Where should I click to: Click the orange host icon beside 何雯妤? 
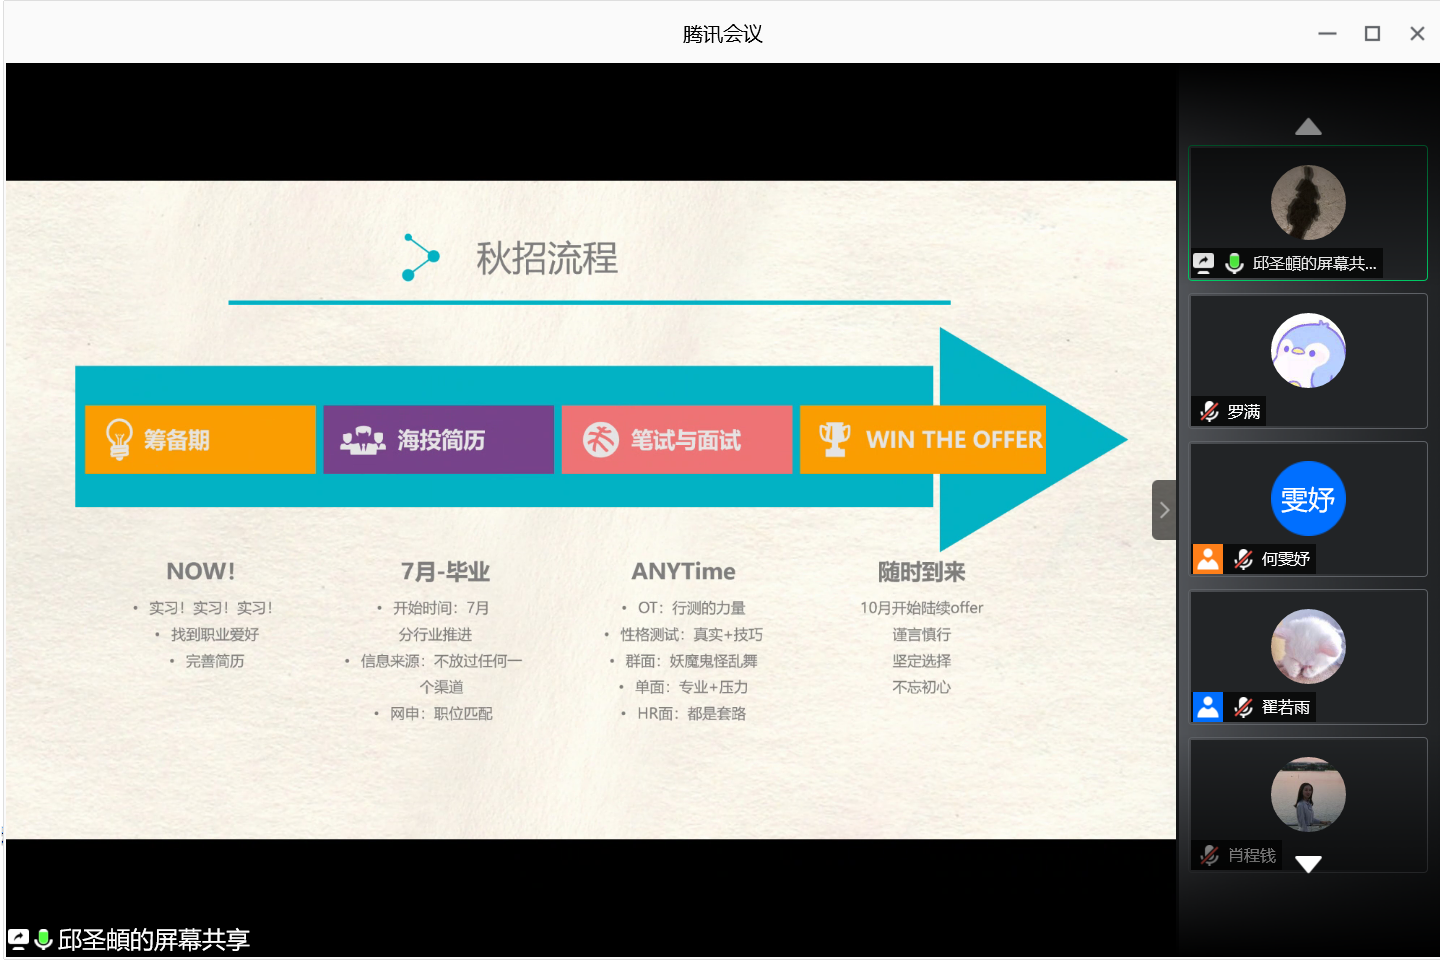click(x=1208, y=559)
